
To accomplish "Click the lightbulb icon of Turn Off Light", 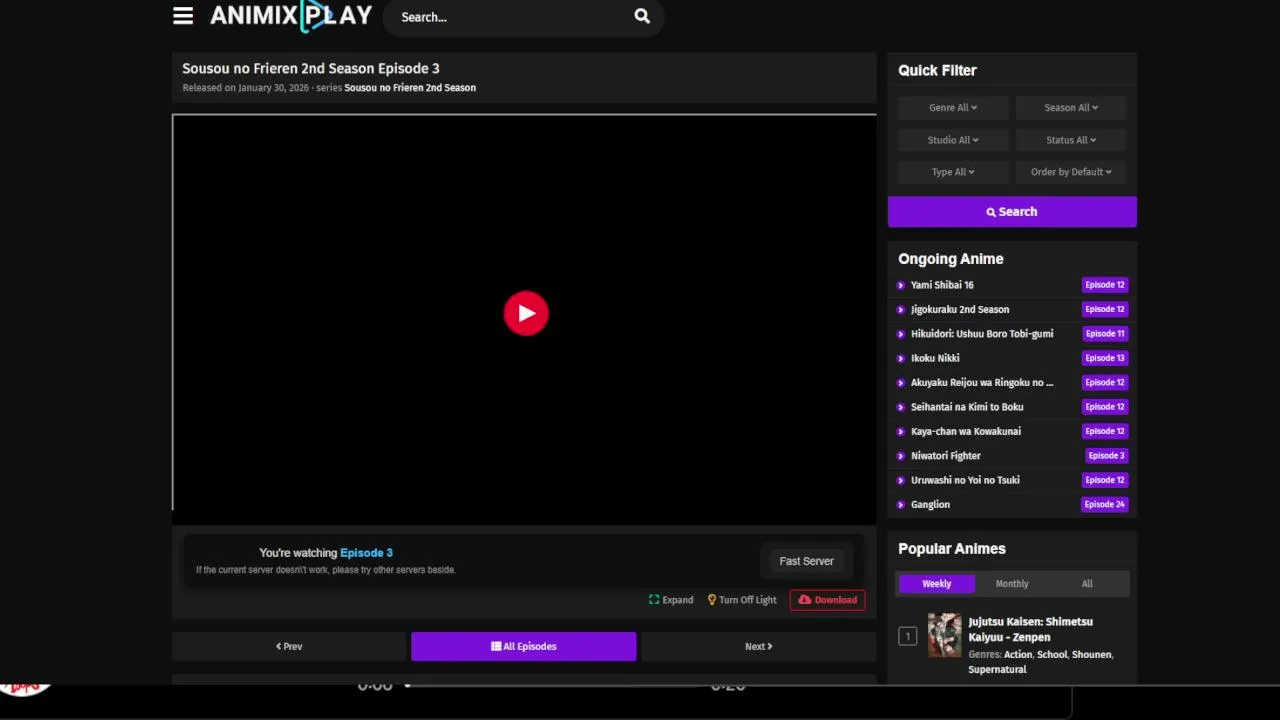I will 712,600.
